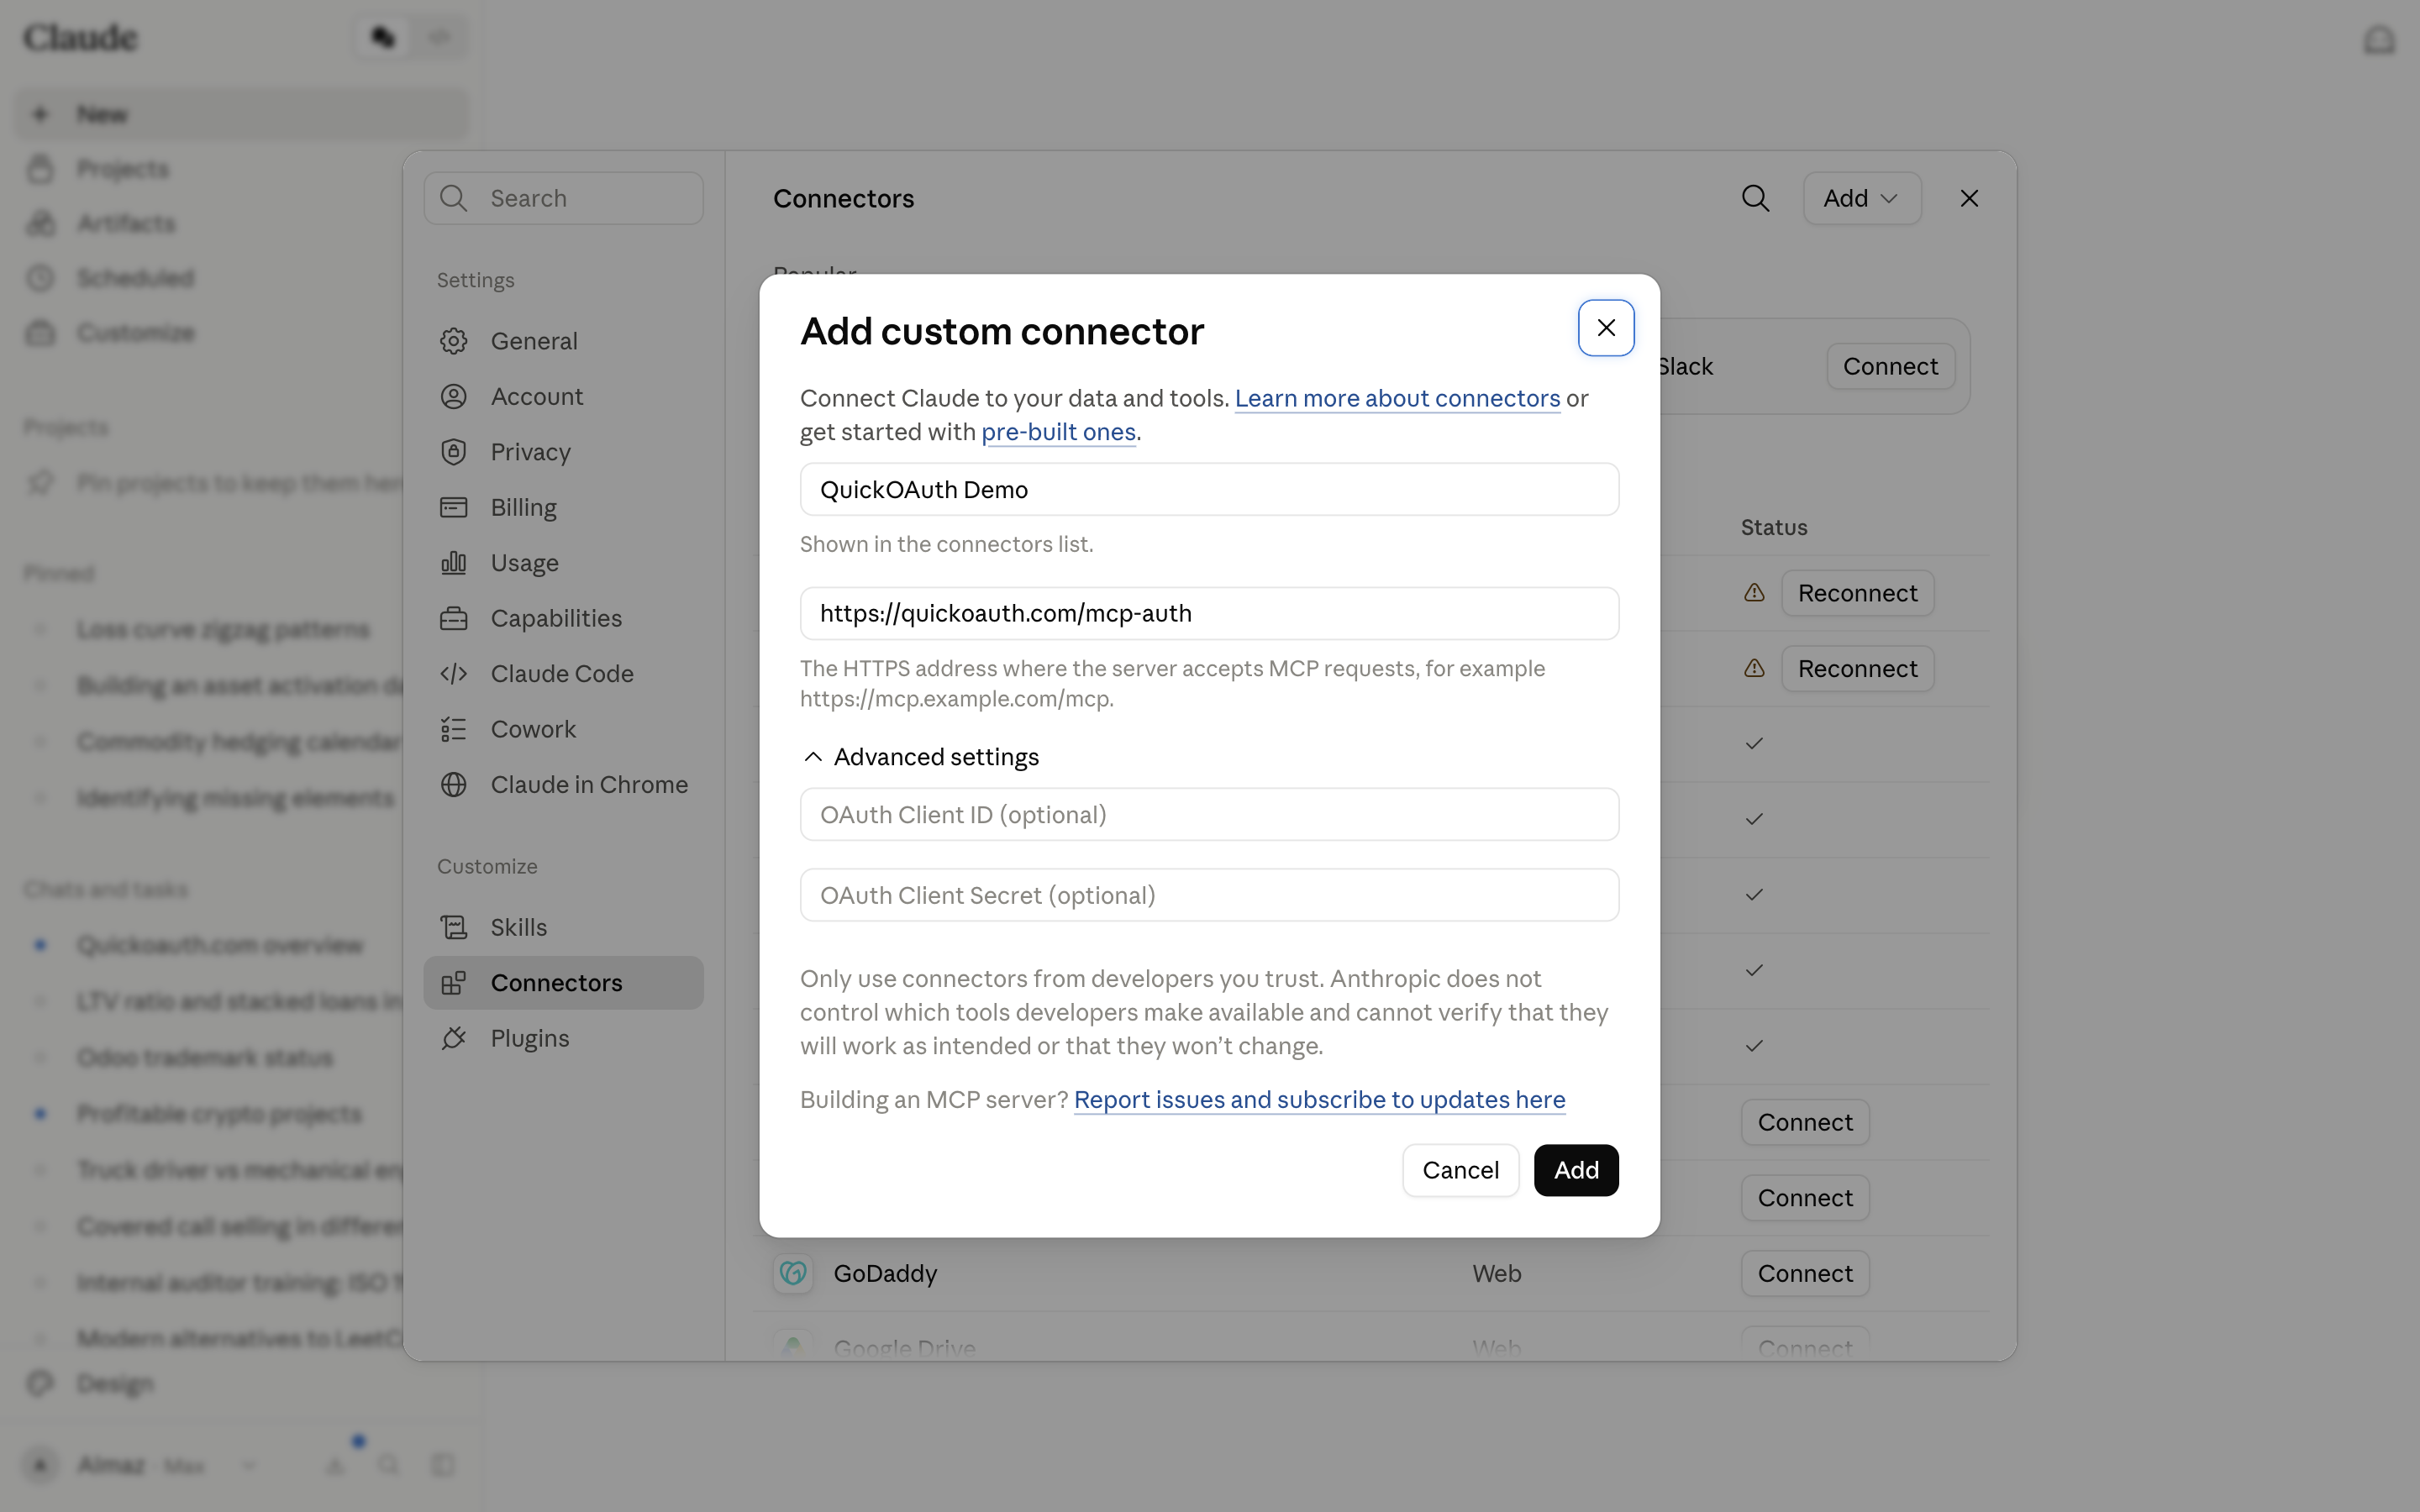Select Connectors in Customize section
Viewport: 2420px width, 1512px height.
pyautogui.click(x=563, y=983)
